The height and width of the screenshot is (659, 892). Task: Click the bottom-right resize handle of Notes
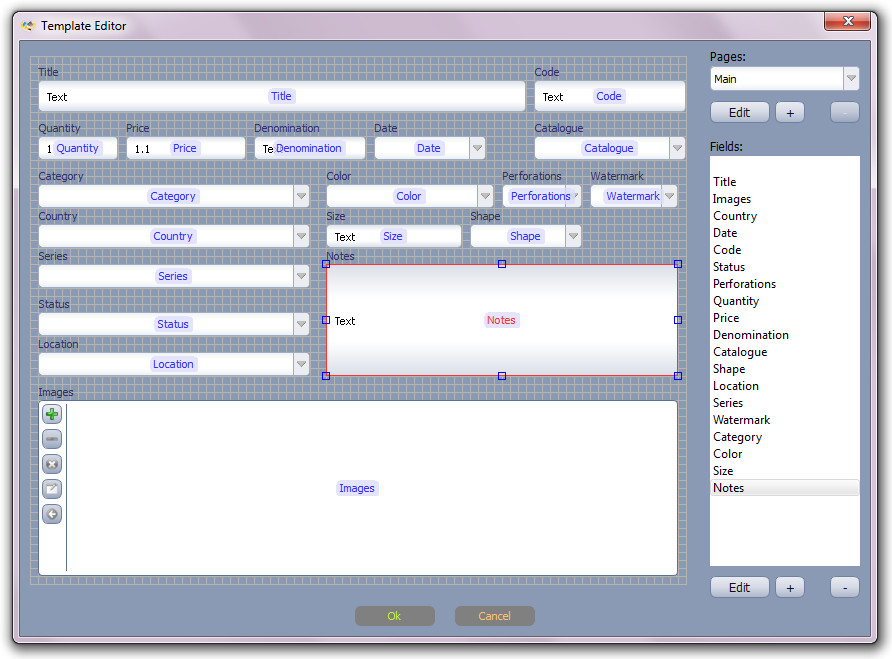[x=678, y=376]
